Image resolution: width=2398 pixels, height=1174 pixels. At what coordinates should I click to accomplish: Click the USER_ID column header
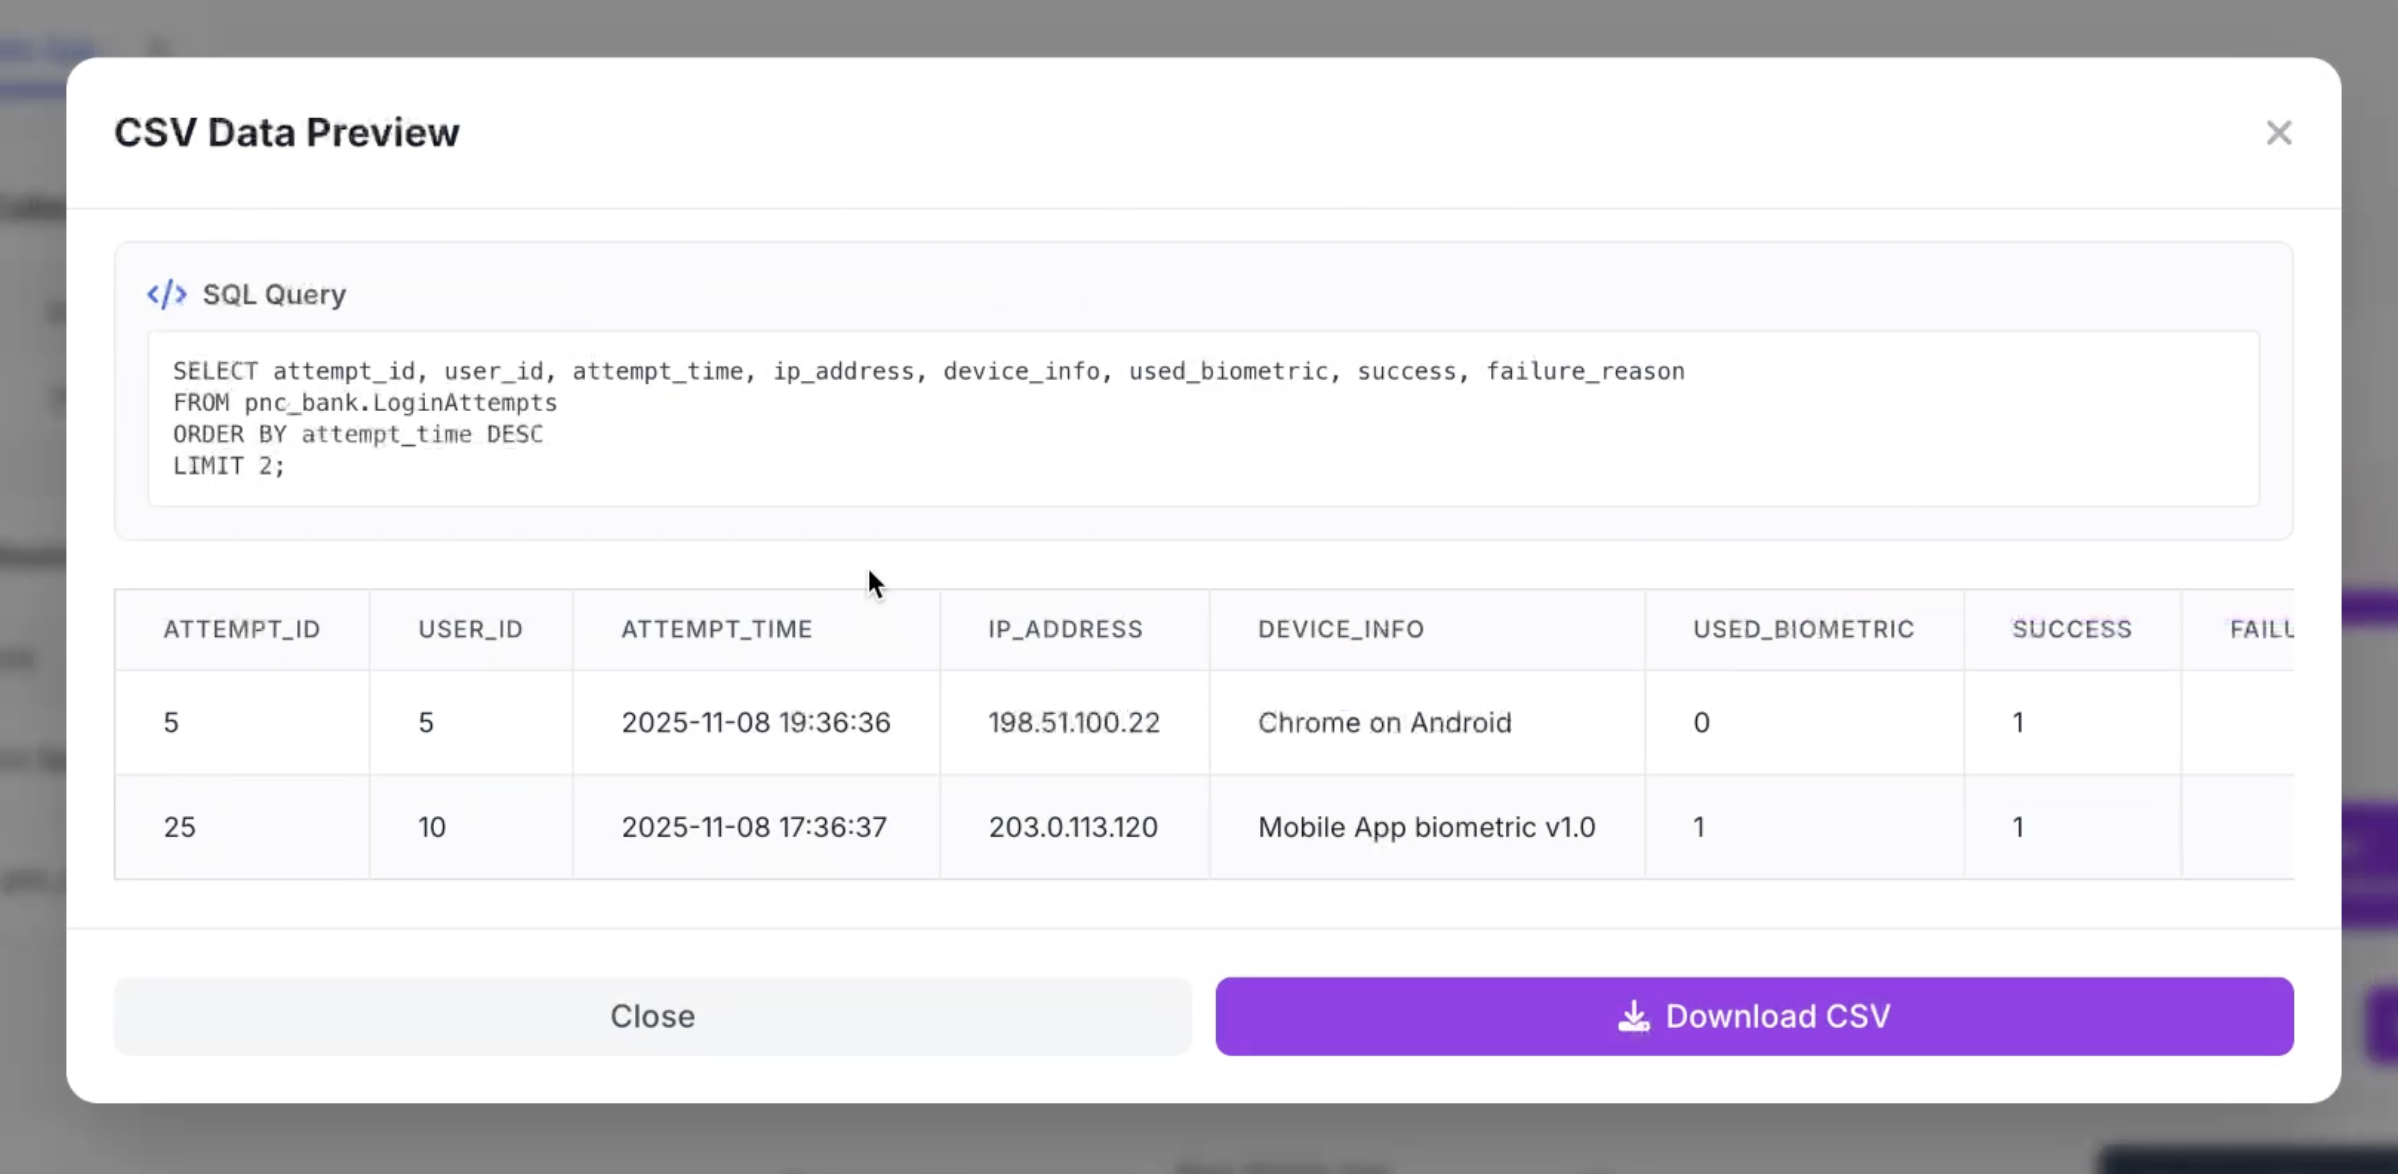click(470, 629)
